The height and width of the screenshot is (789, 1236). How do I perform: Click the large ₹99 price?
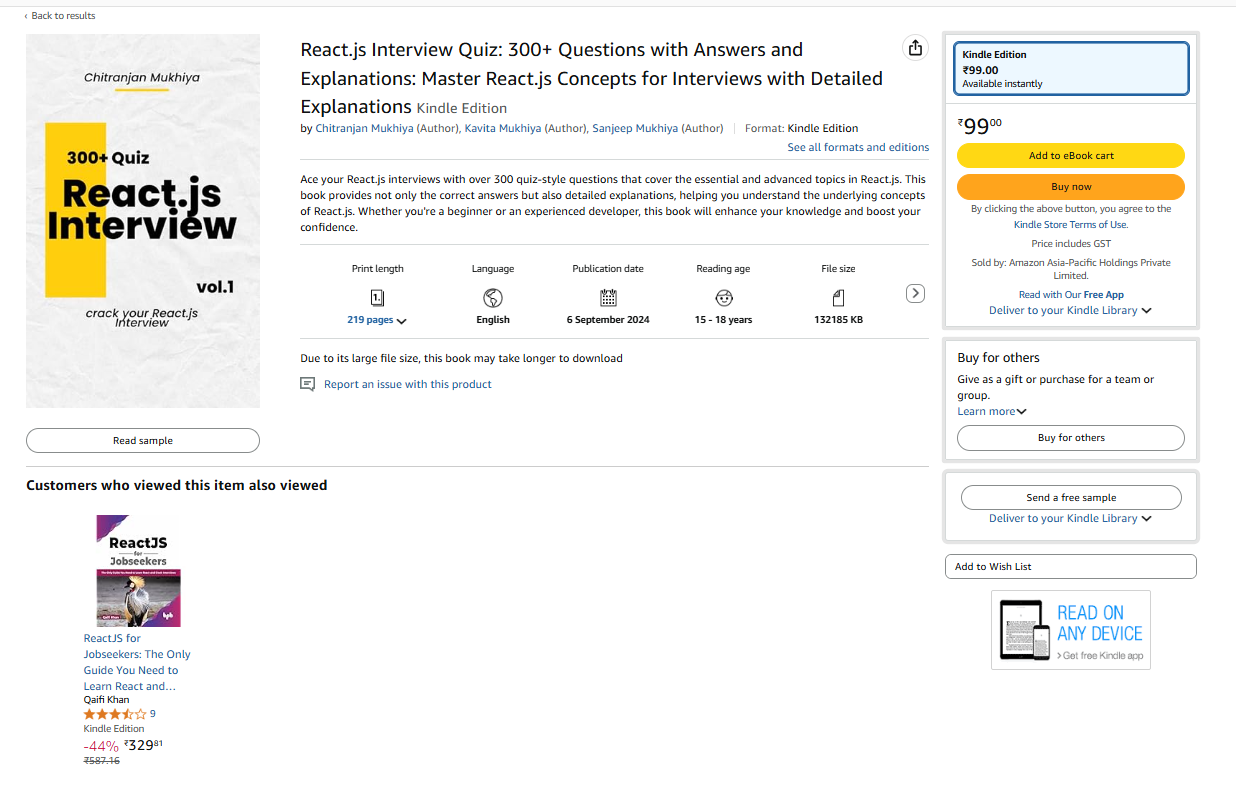[x=979, y=126]
